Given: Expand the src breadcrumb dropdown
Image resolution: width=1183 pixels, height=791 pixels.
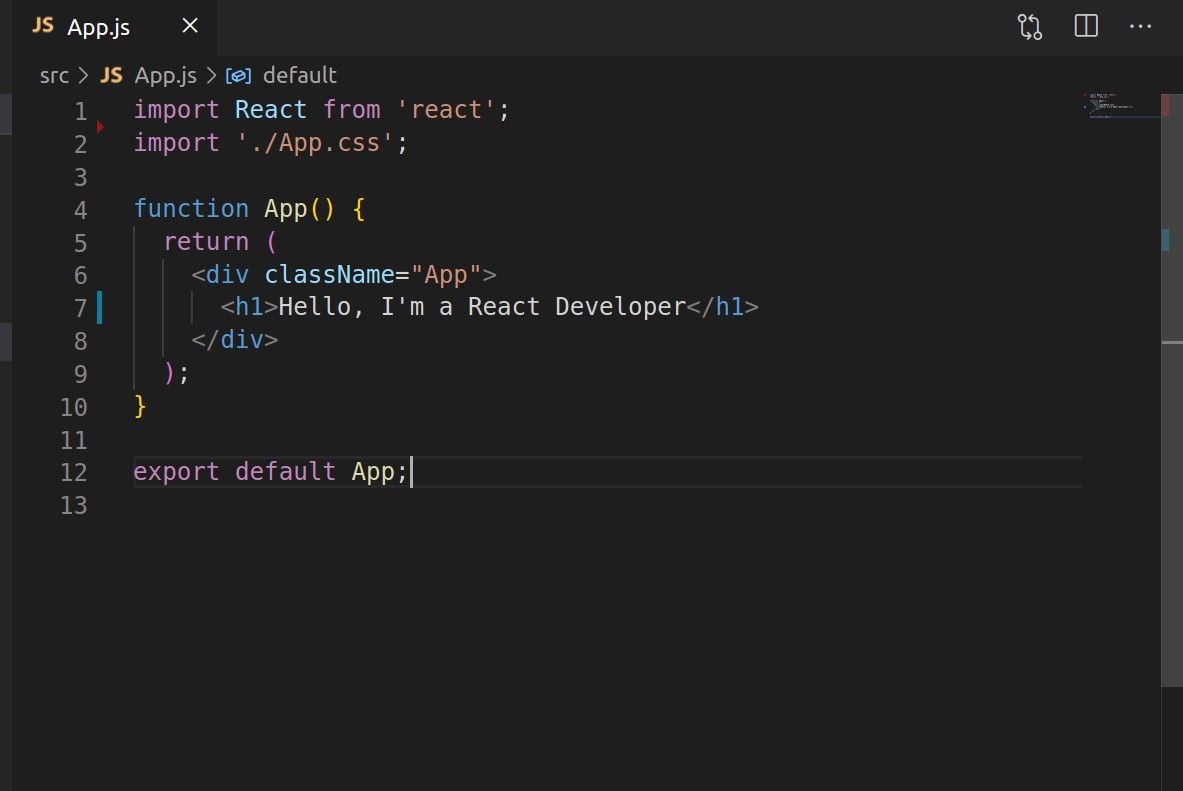Looking at the screenshot, I should click(x=54, y=74).
